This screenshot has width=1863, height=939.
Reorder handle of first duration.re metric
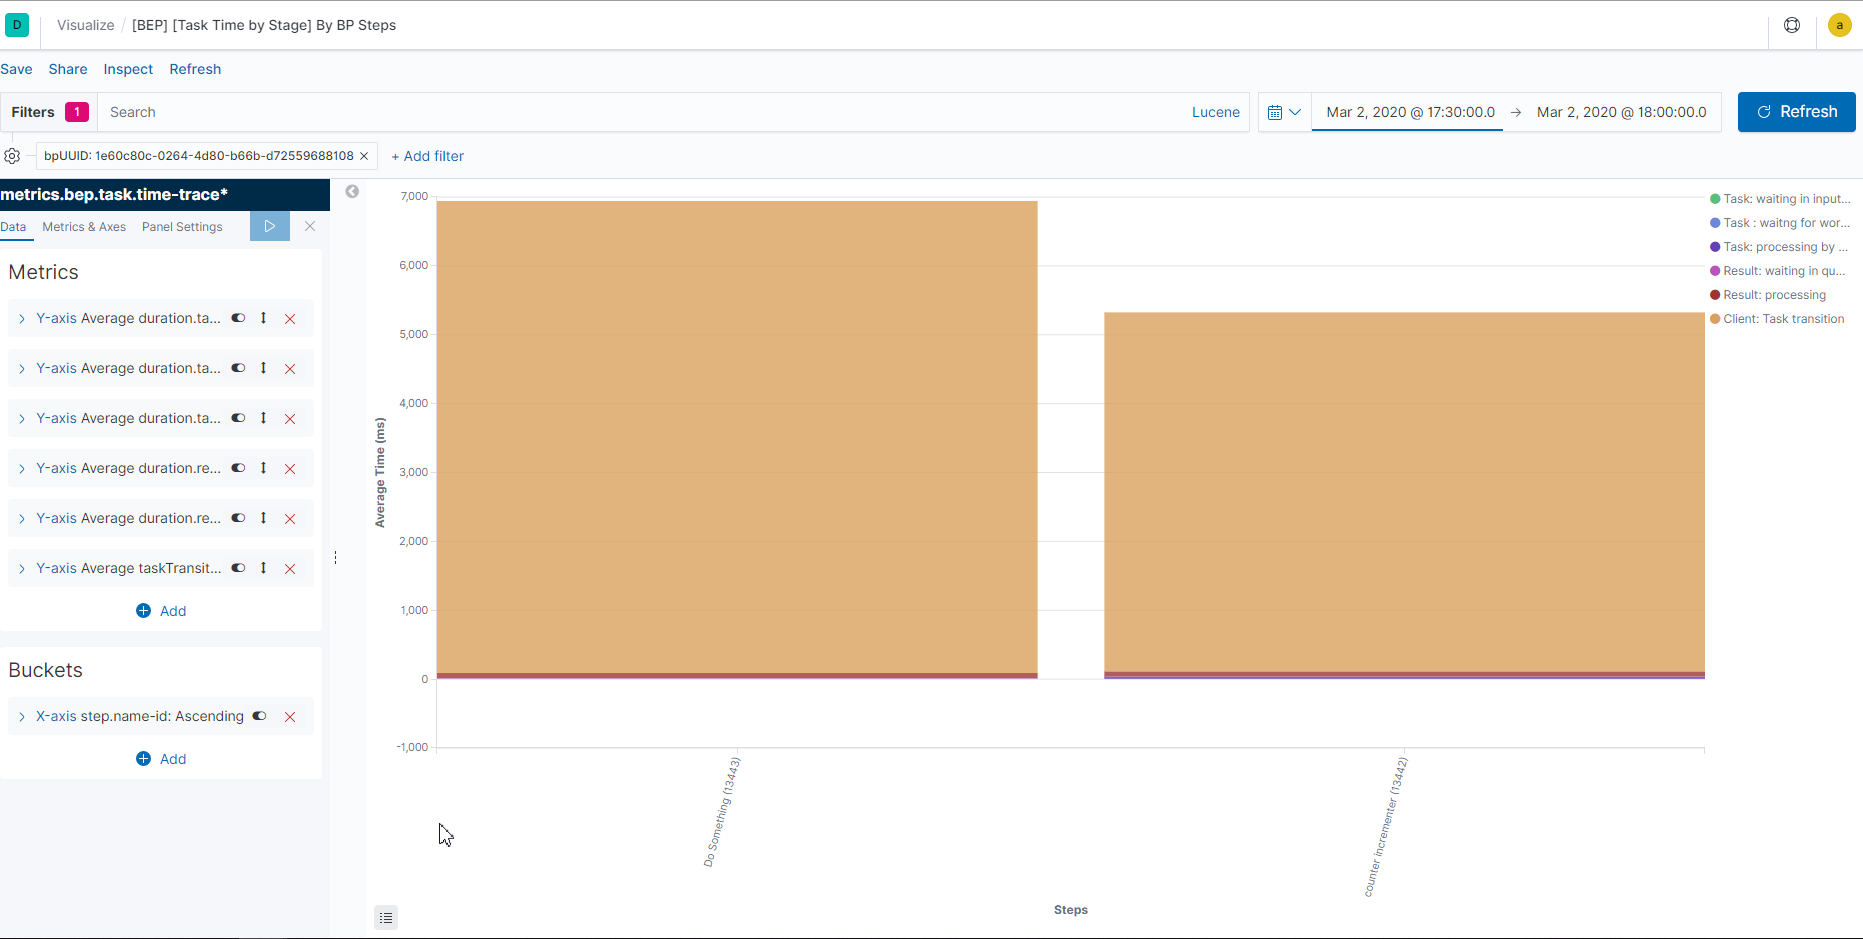point(264,468)
